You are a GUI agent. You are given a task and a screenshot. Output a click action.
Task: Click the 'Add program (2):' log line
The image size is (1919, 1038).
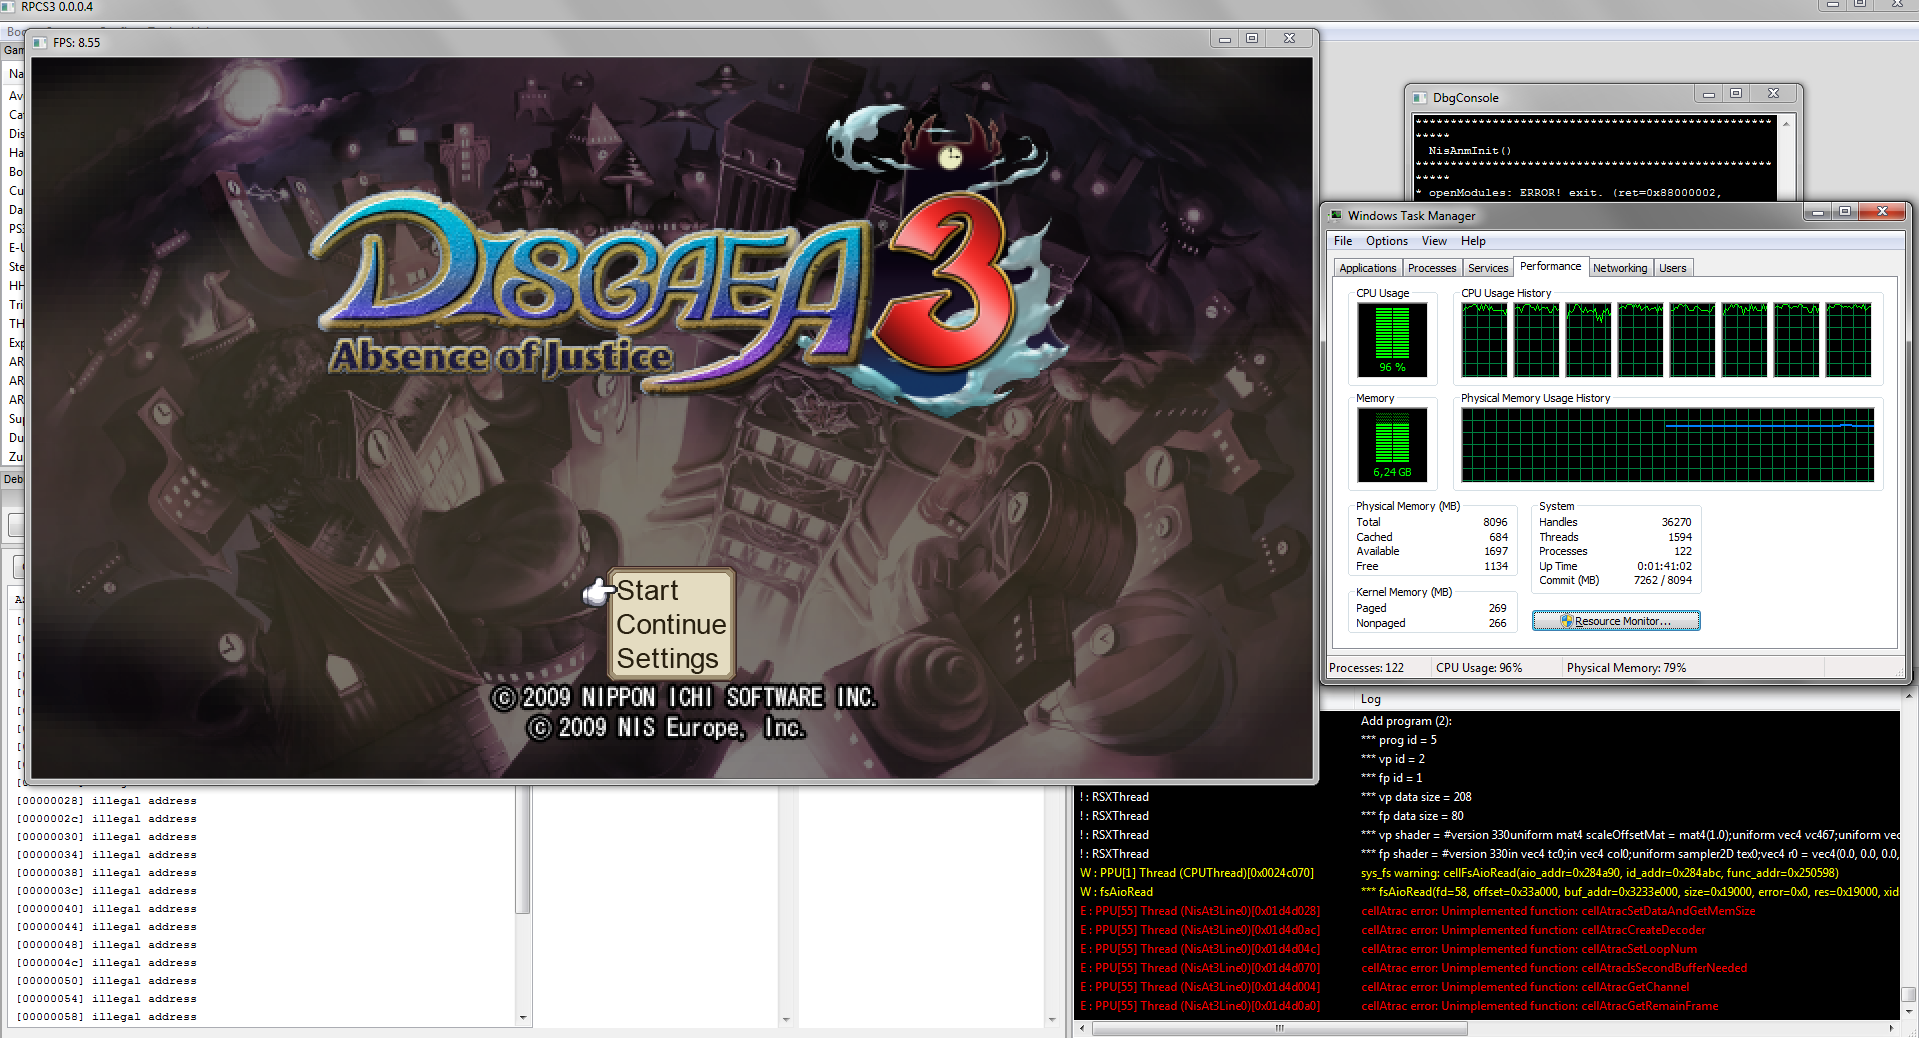(x=1406, y=721)
